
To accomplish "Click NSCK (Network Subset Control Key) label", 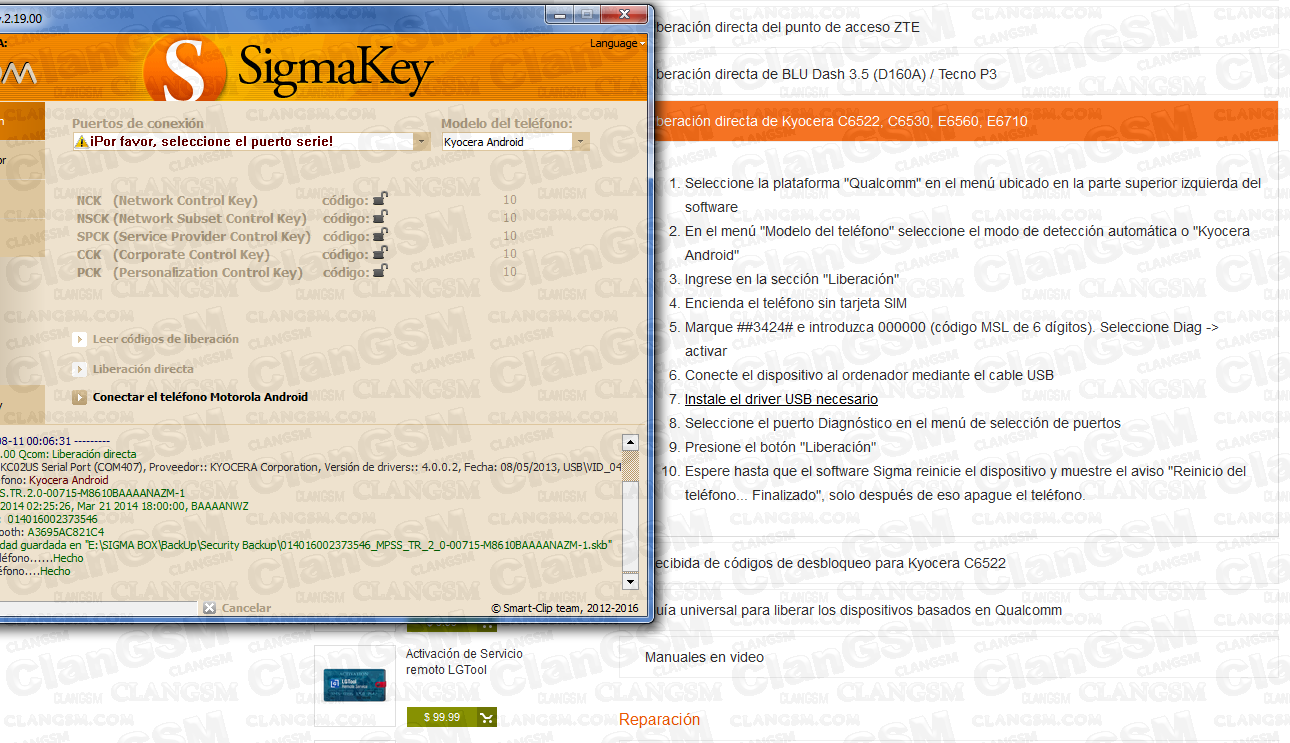I will (x=192, y=218).
